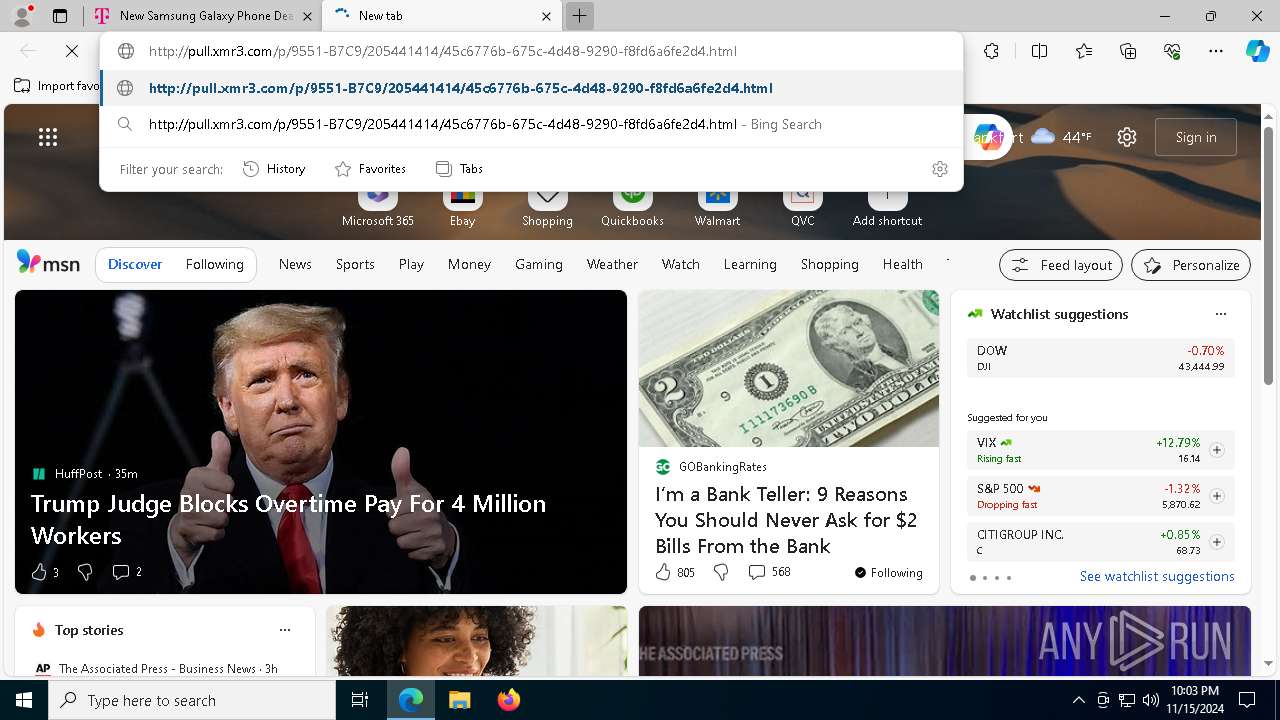
Task: Open the DOW watchlist row
Action: pos(1100,358)
